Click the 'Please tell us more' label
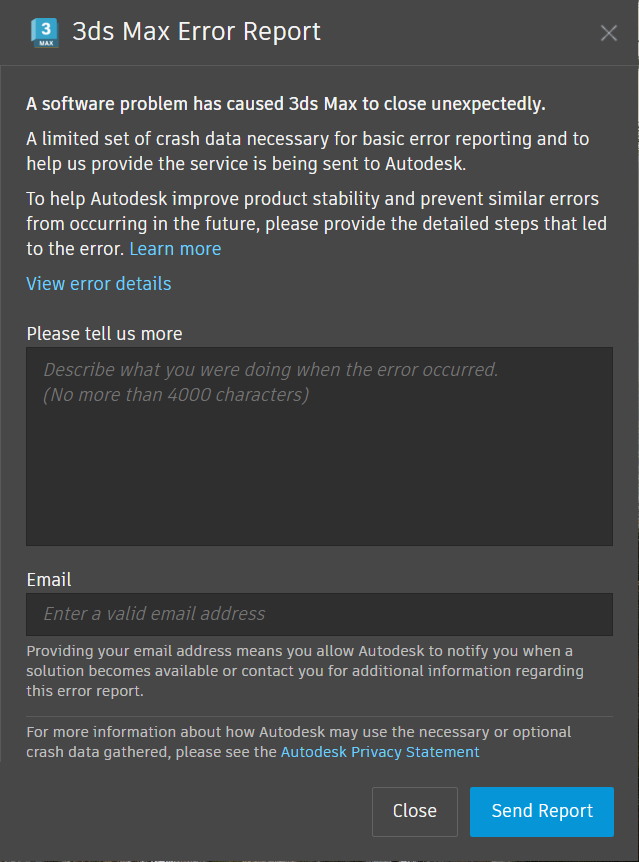The height and width of the screenshot is (862, 639). coord(105,334)
